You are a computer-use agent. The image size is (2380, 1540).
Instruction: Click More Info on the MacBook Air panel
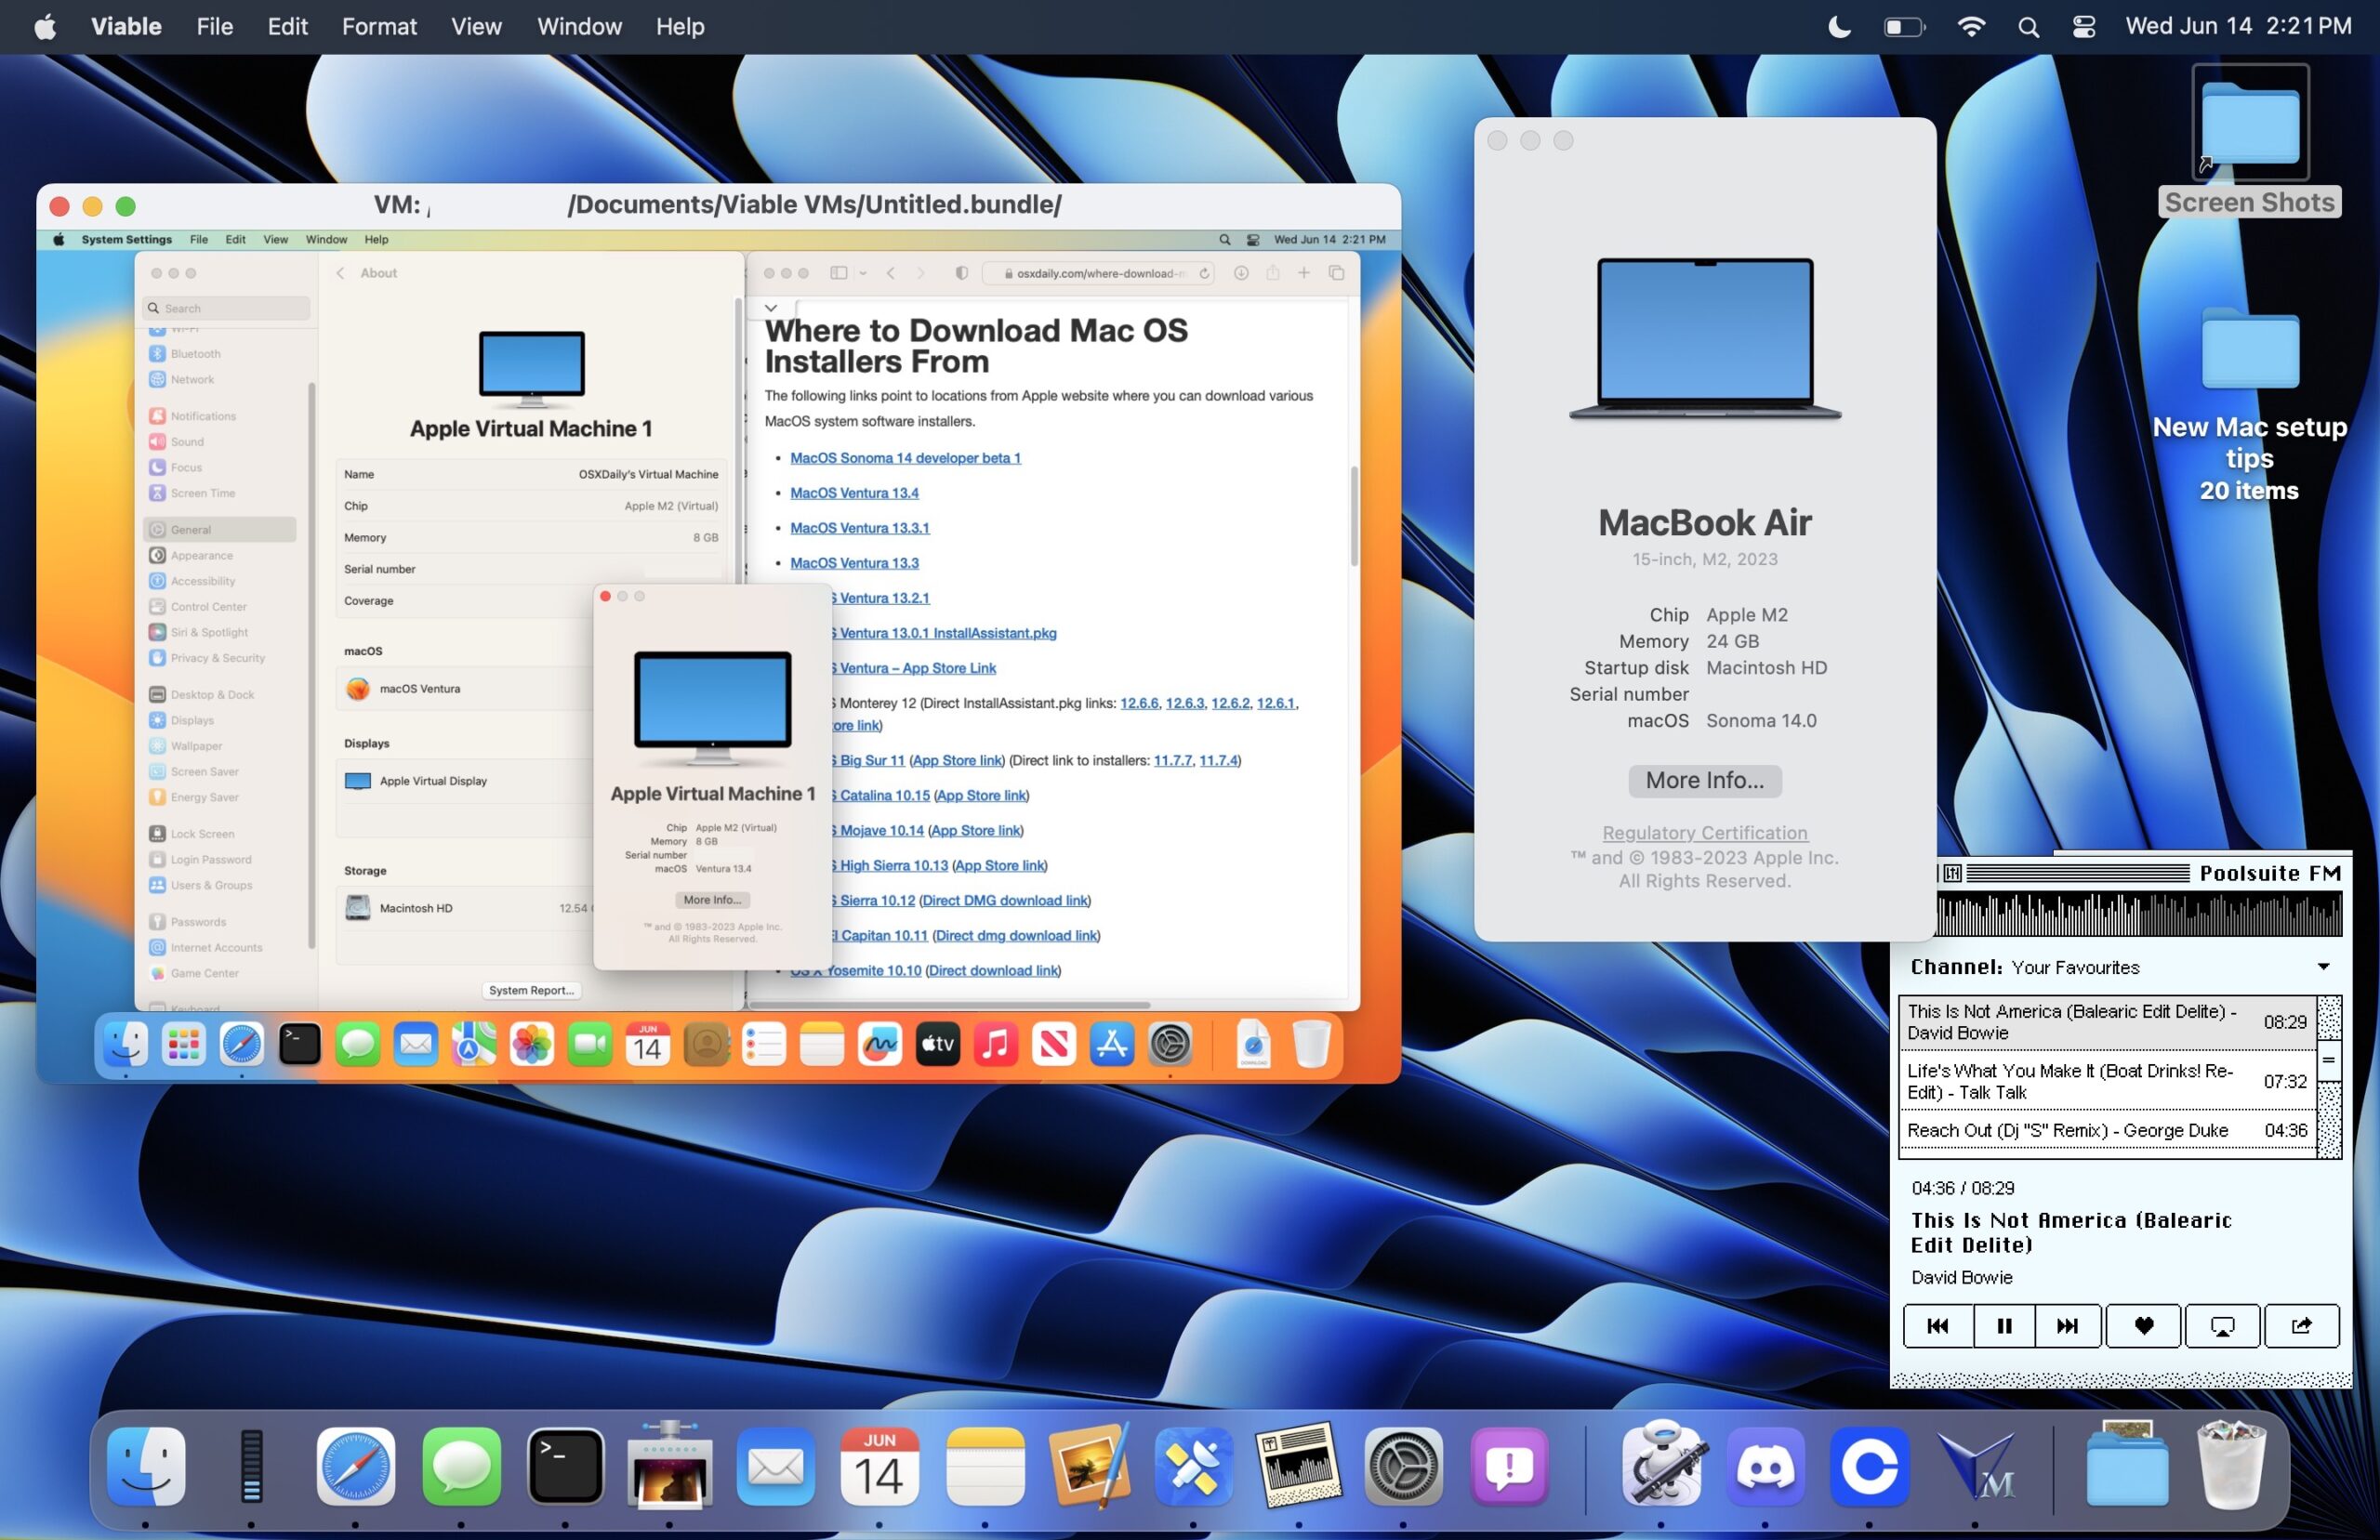[1705, 781]
